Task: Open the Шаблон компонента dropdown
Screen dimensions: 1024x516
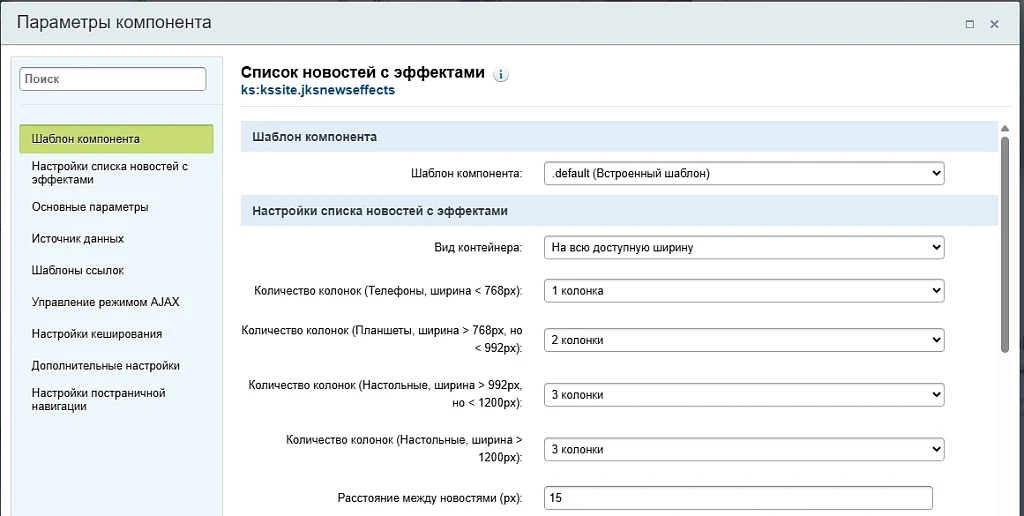Action: pos(744,174)
